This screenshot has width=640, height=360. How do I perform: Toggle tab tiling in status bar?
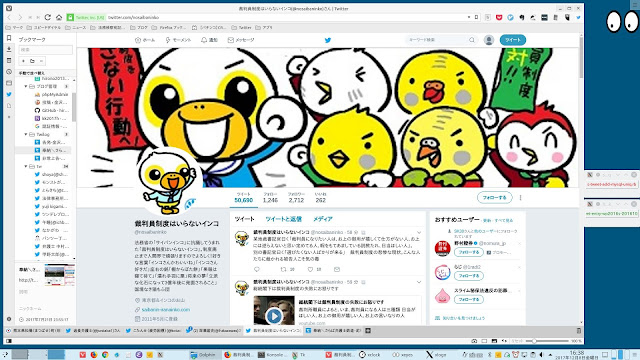(x=484, y=341)
